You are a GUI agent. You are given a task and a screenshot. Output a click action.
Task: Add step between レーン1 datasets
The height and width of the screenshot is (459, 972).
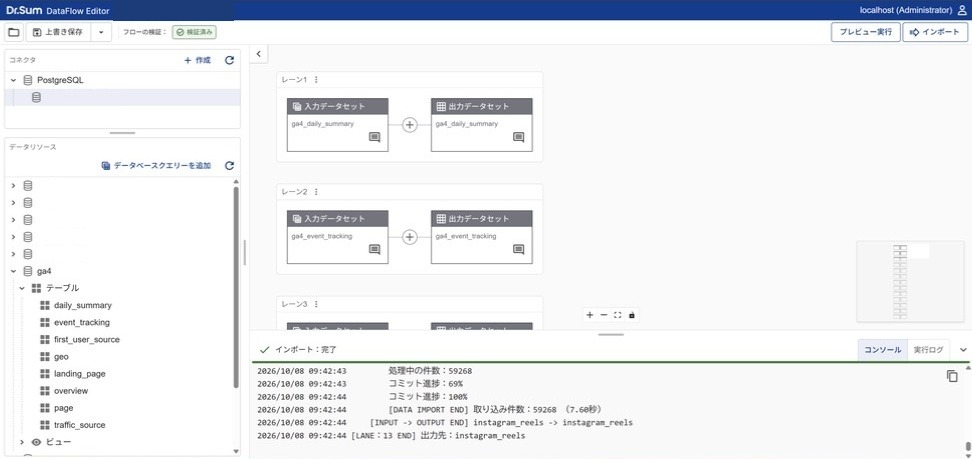point(409,125)
